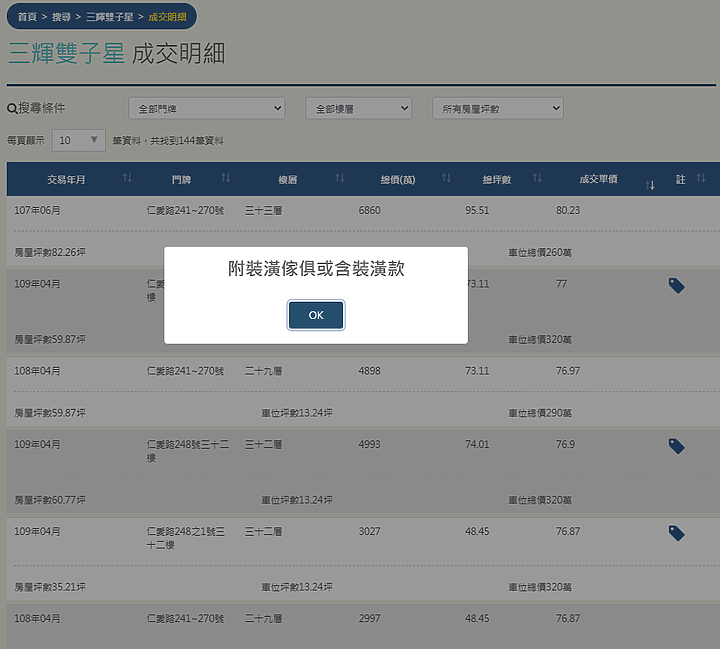The image size is (720, 649).
Task: Click the 95.51 total area cell
Action: coord(477,210)
